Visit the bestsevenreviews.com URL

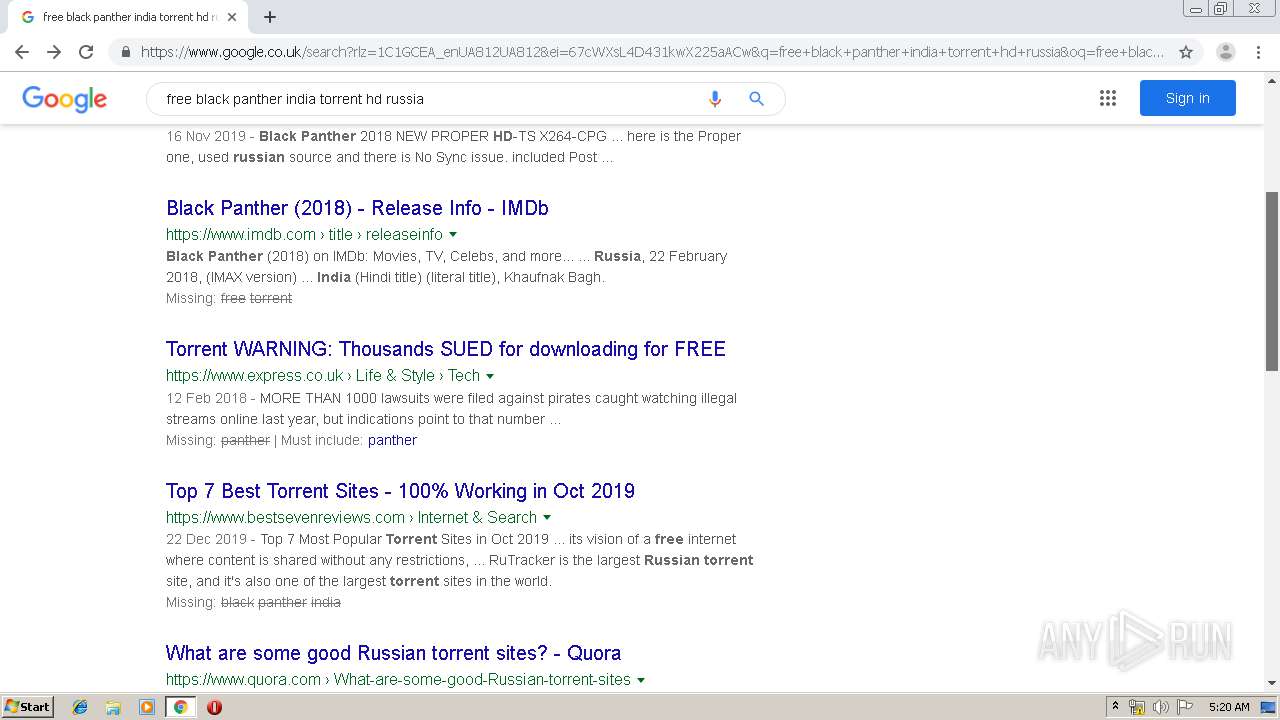(x=351, y=518)
